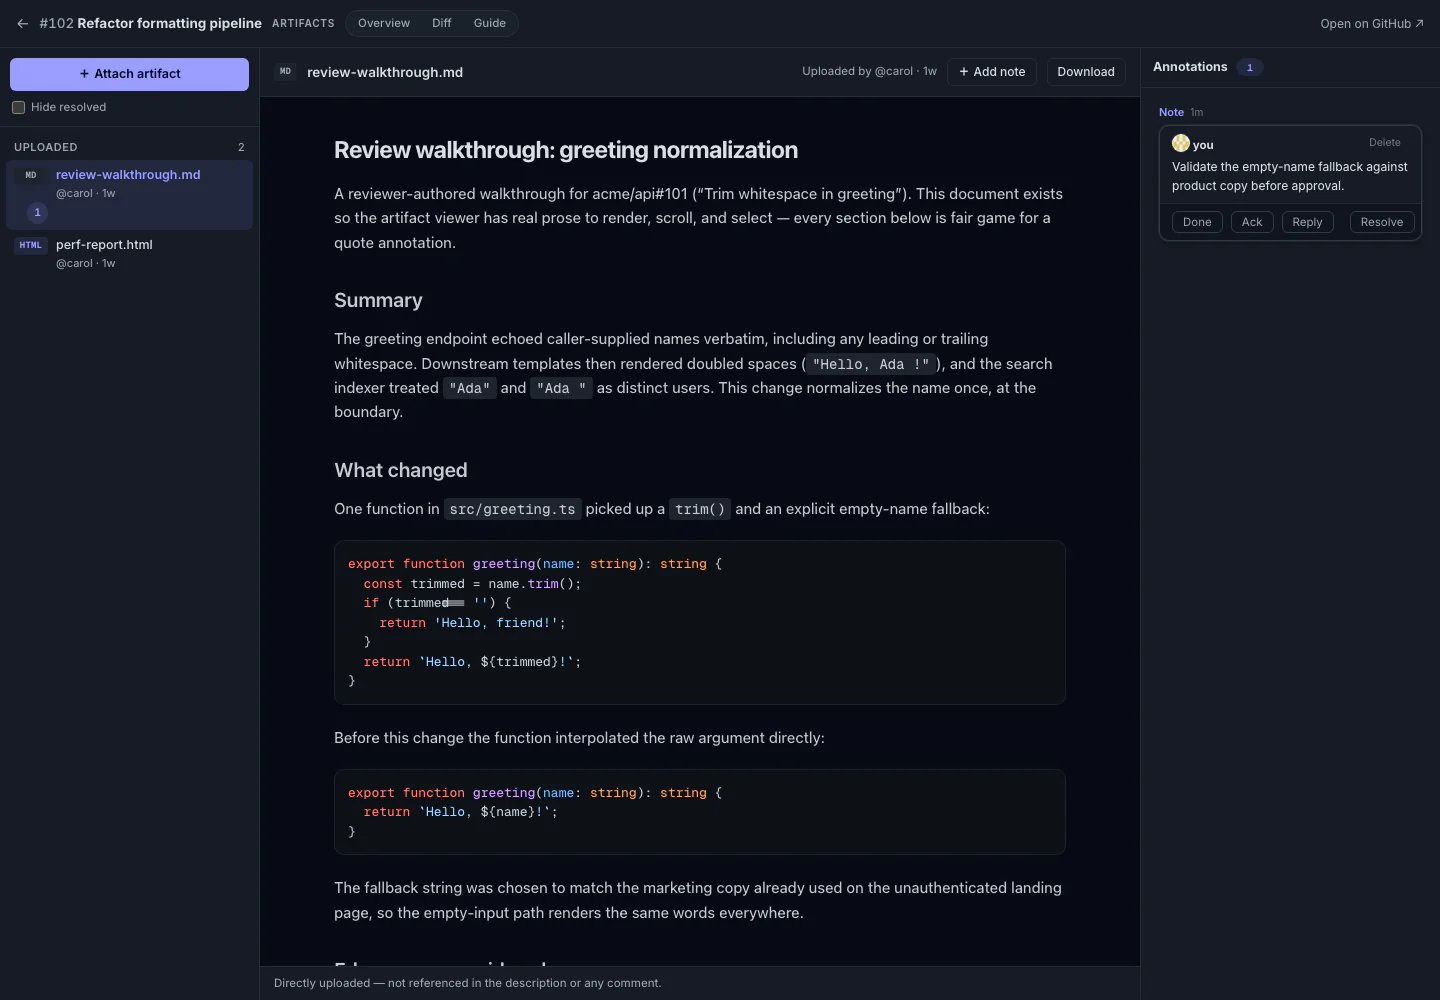
Task: Click the Annotations count badge
Action: pos(1249,67)
